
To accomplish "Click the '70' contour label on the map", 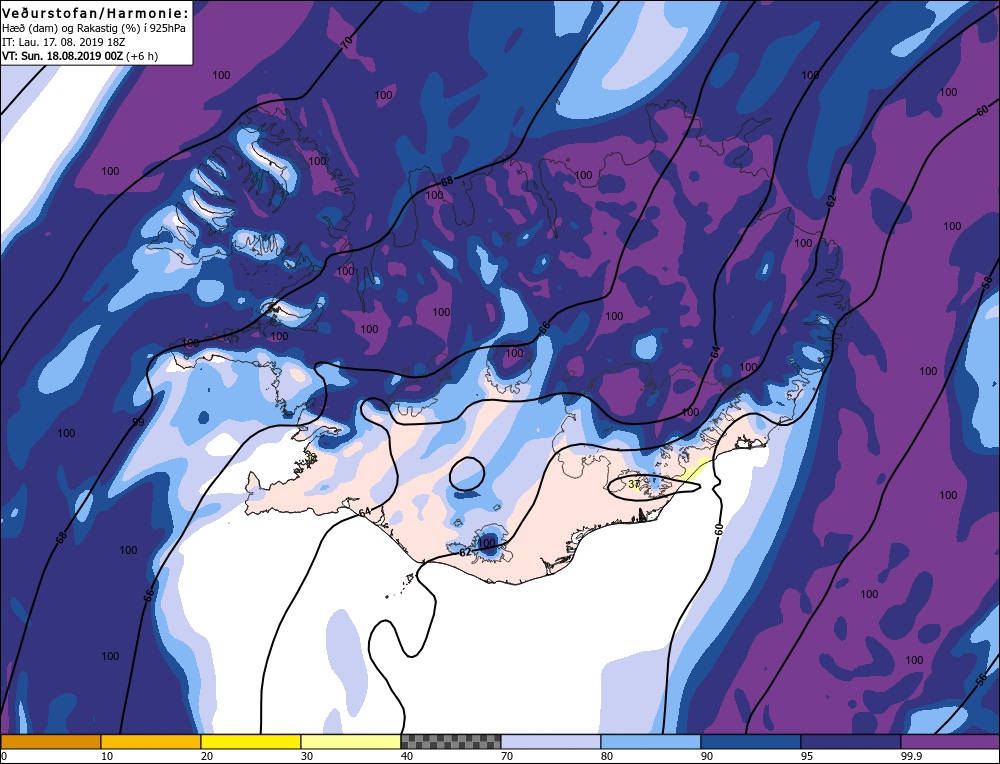I will (x=346, y=43).
